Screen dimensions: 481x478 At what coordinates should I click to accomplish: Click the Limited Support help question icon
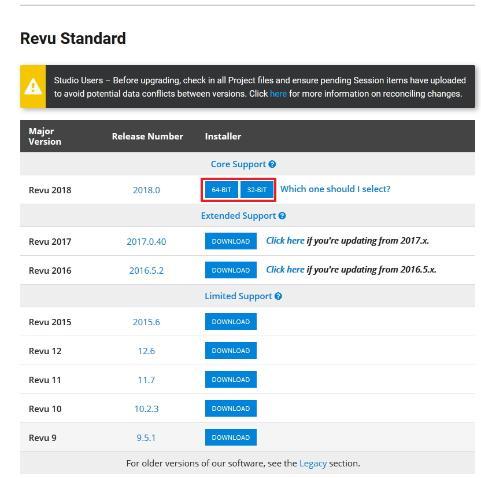pos(278,296)
